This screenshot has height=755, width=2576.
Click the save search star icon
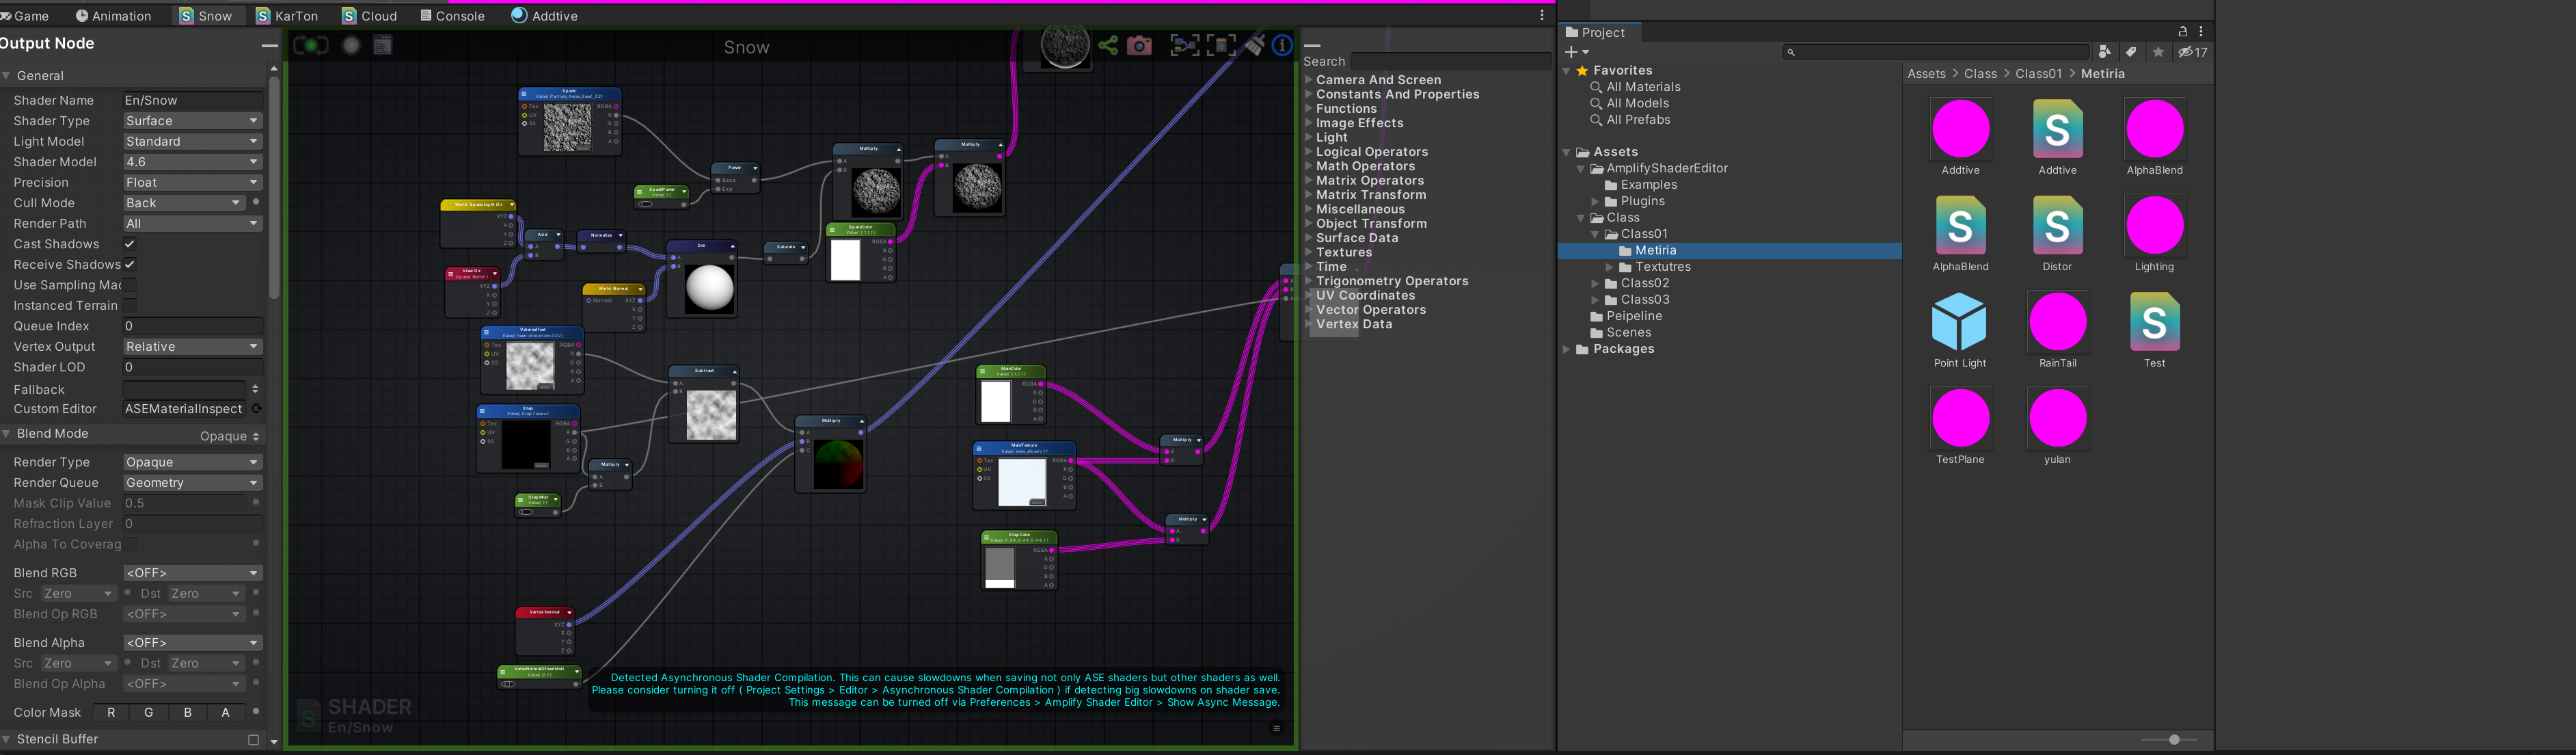pos(2158,52)
